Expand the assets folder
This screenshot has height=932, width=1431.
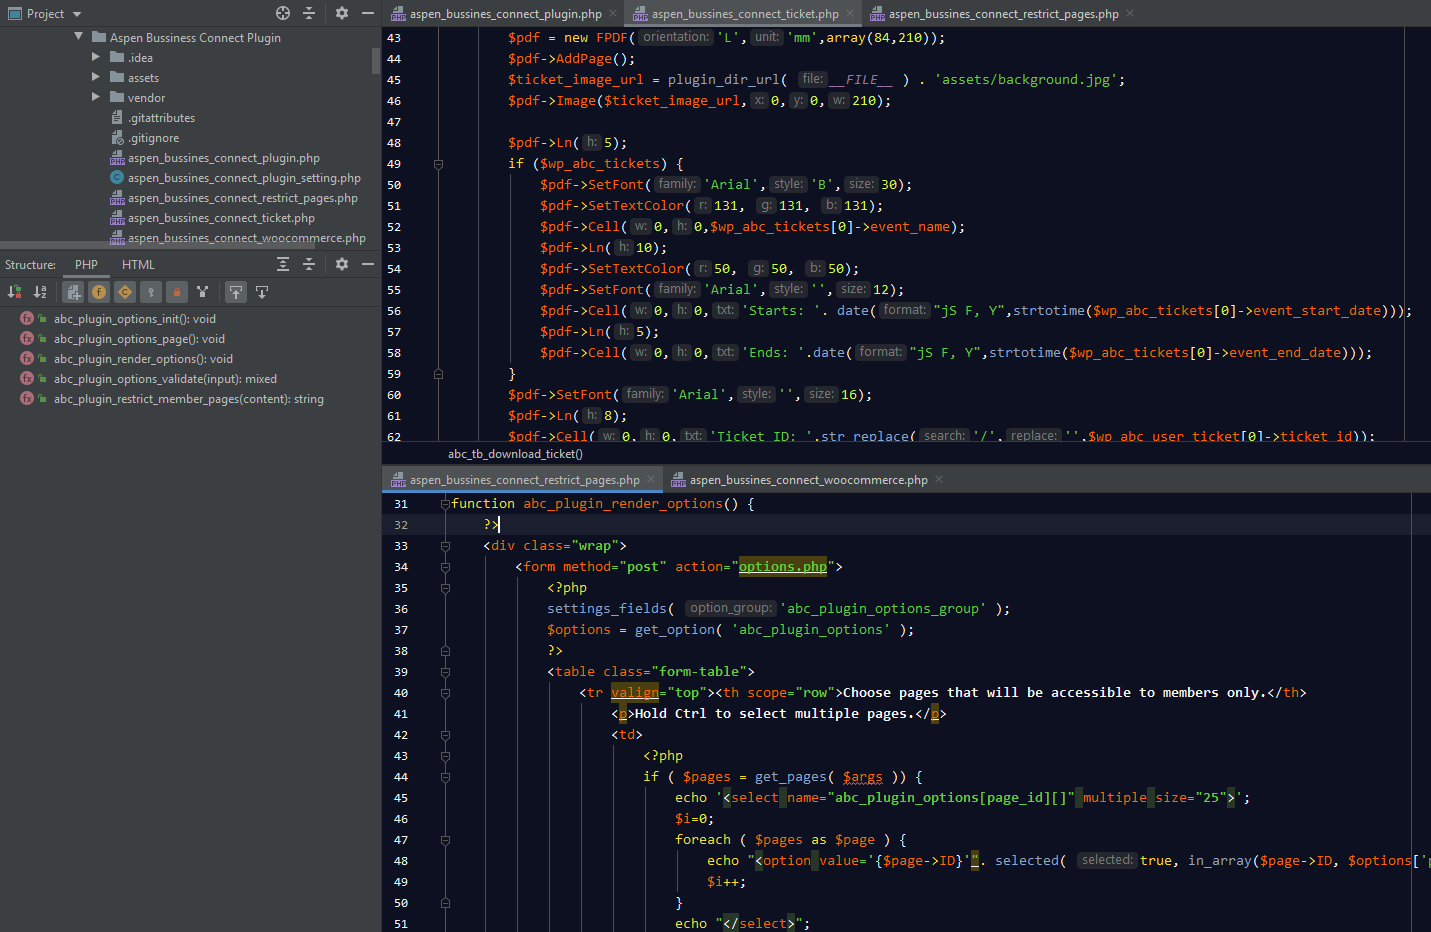pos(96,77)
